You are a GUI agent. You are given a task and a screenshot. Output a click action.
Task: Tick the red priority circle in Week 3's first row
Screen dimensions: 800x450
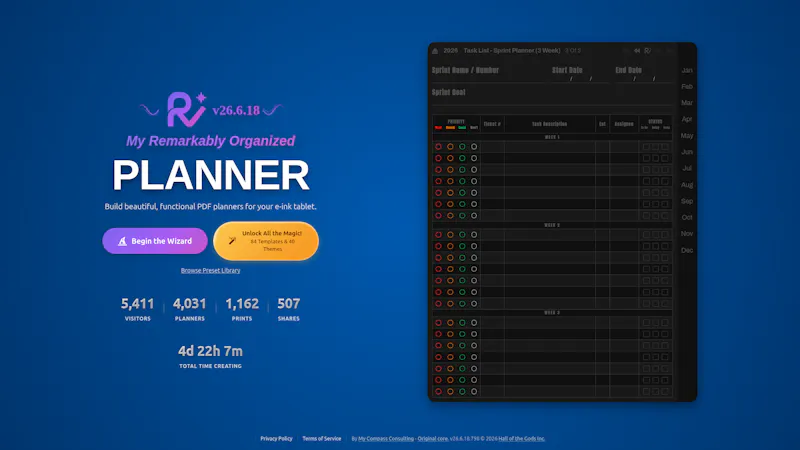click(438, 322)
